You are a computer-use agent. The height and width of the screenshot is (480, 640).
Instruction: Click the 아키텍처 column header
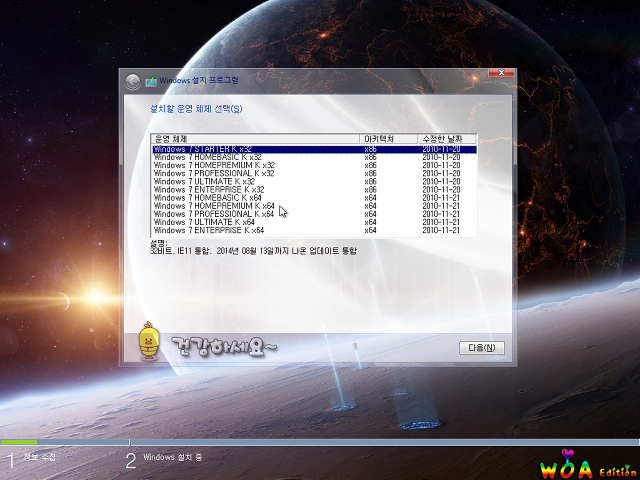pos(389,139)
